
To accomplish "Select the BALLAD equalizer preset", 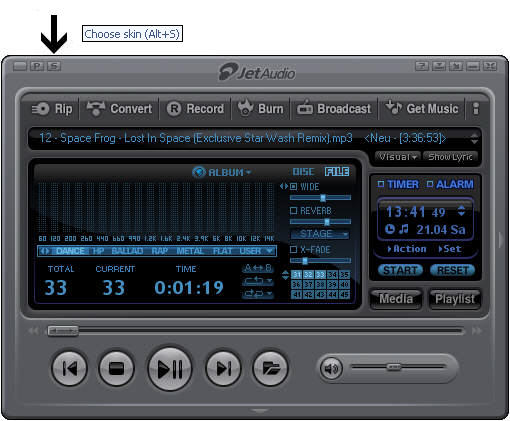I will (127, 251).
